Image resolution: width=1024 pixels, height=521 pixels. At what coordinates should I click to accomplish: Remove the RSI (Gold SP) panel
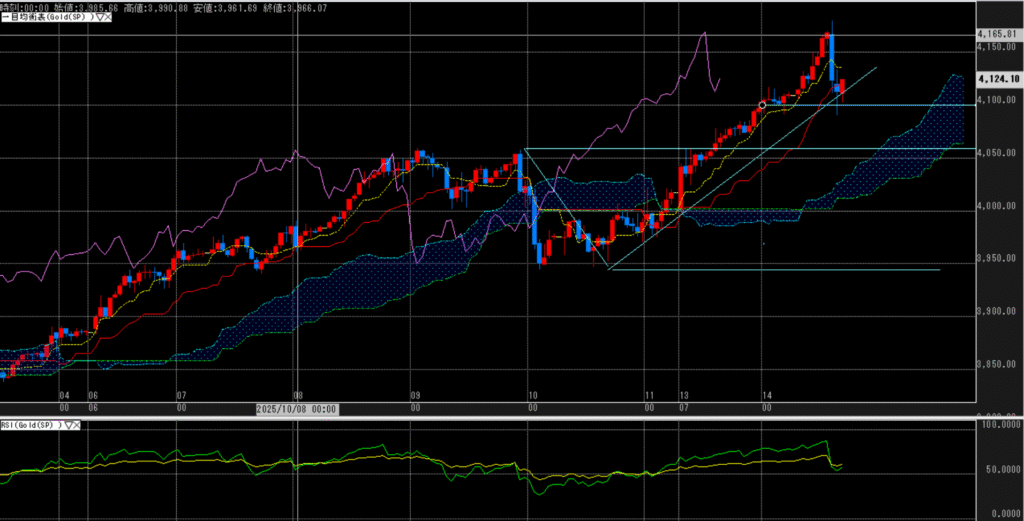77,425
